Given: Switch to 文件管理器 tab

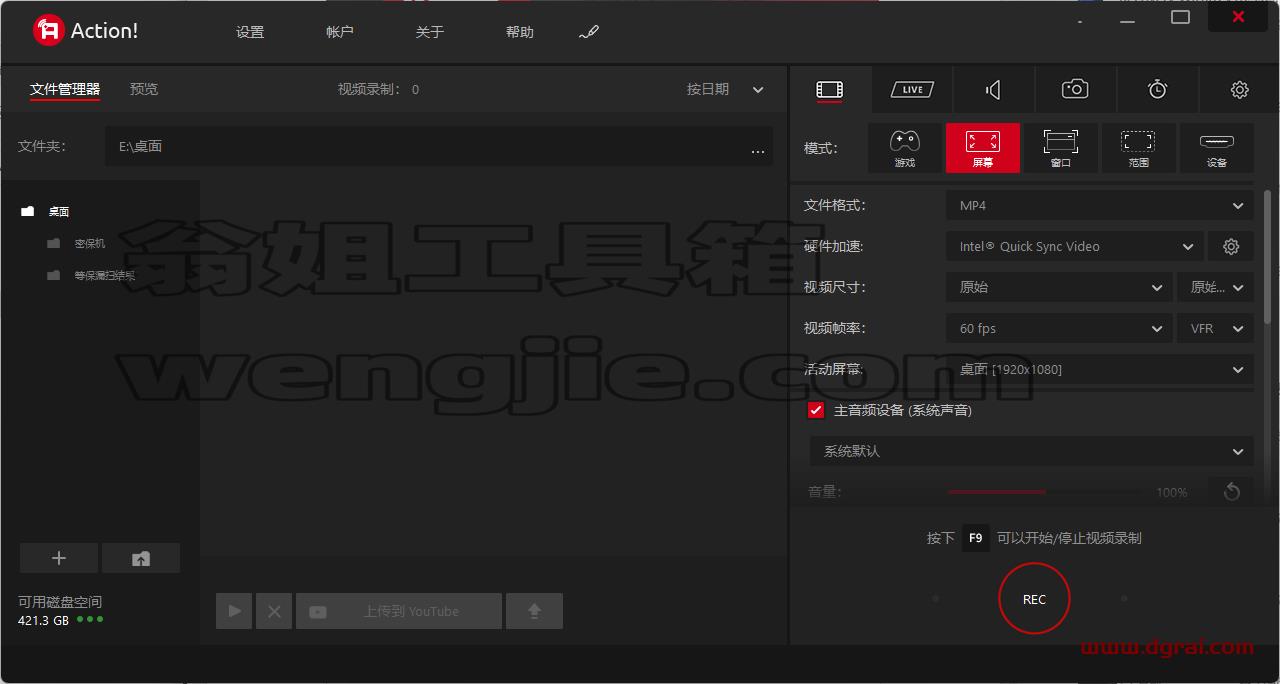Looking at the screenshot, I should pos(65,89).
